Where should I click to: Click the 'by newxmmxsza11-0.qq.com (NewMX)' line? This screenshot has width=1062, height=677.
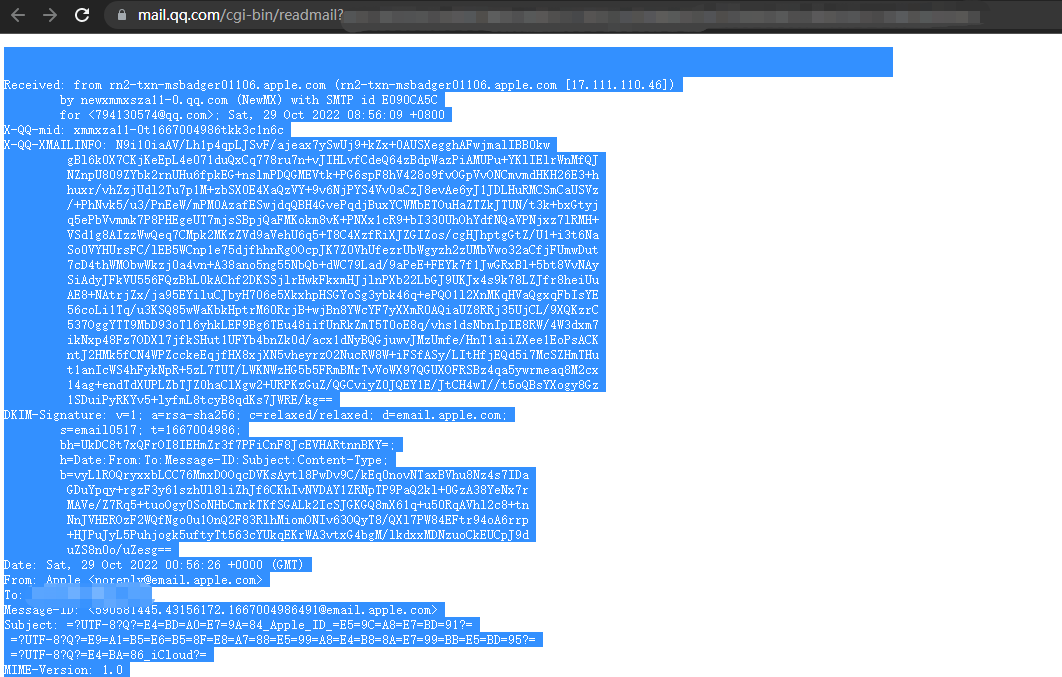(x=249, y=100)
